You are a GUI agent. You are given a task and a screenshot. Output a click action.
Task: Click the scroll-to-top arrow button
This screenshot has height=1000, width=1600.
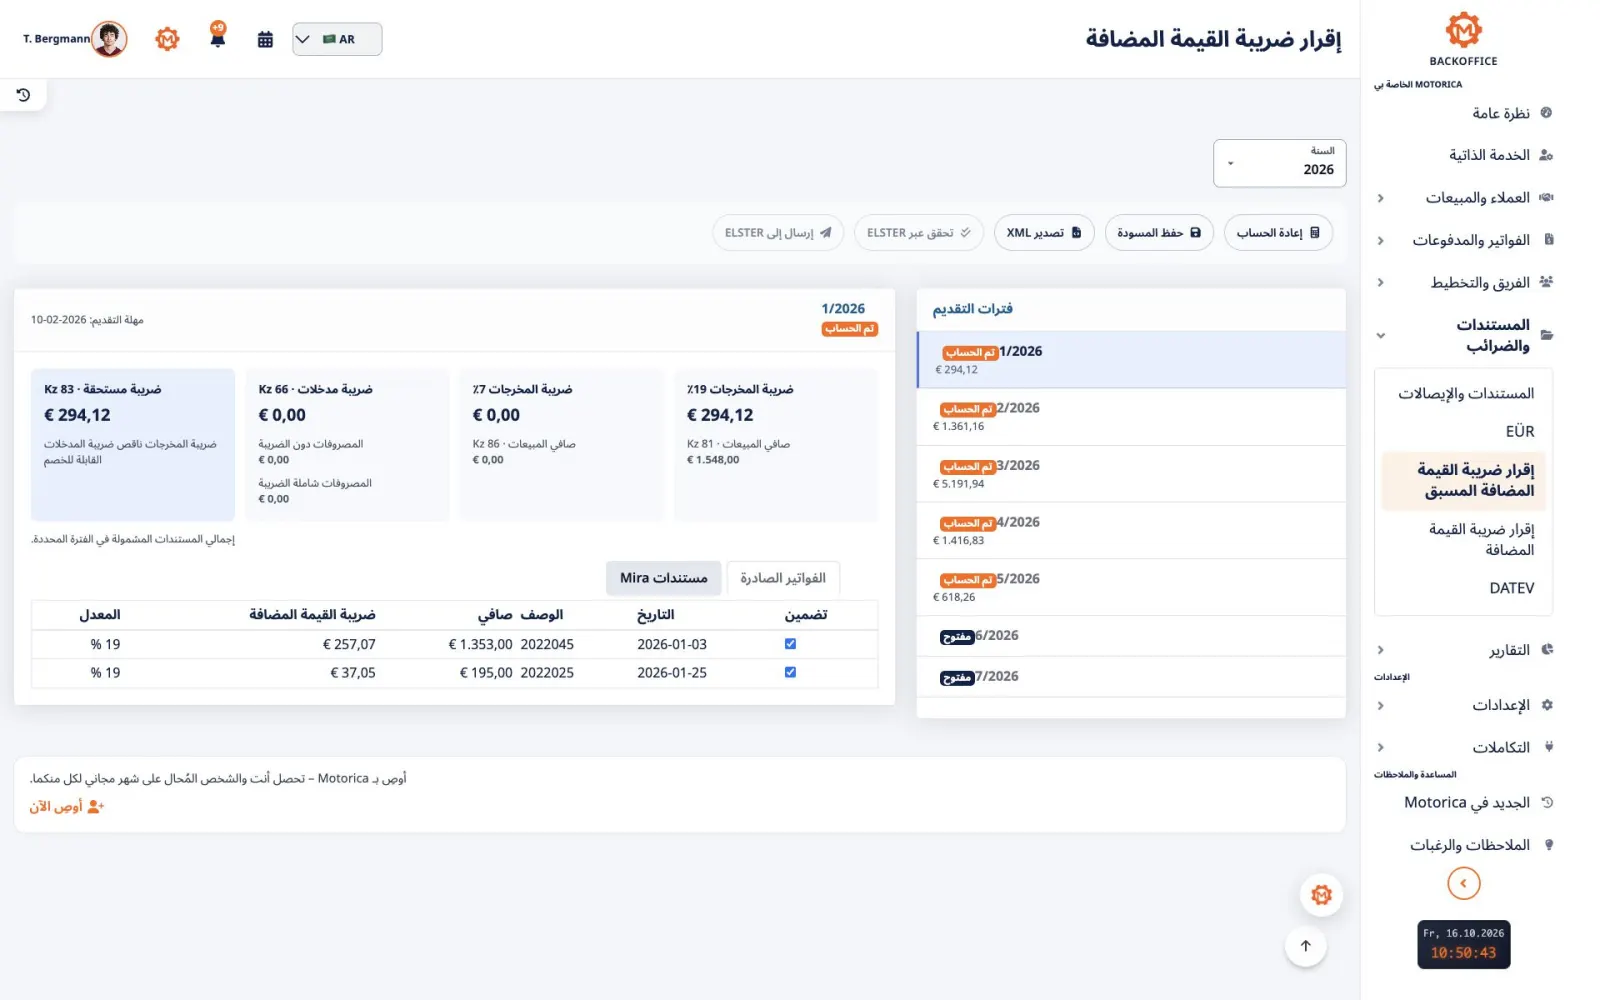point(1305,946)
